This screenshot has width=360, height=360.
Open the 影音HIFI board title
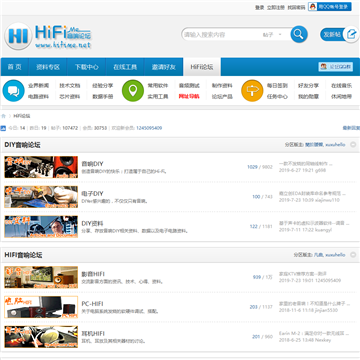pos(93,274)
